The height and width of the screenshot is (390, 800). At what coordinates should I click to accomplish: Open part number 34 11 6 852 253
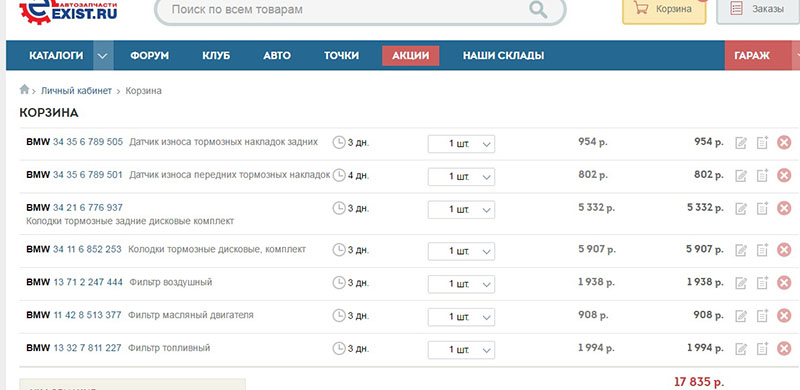[87, 249]
